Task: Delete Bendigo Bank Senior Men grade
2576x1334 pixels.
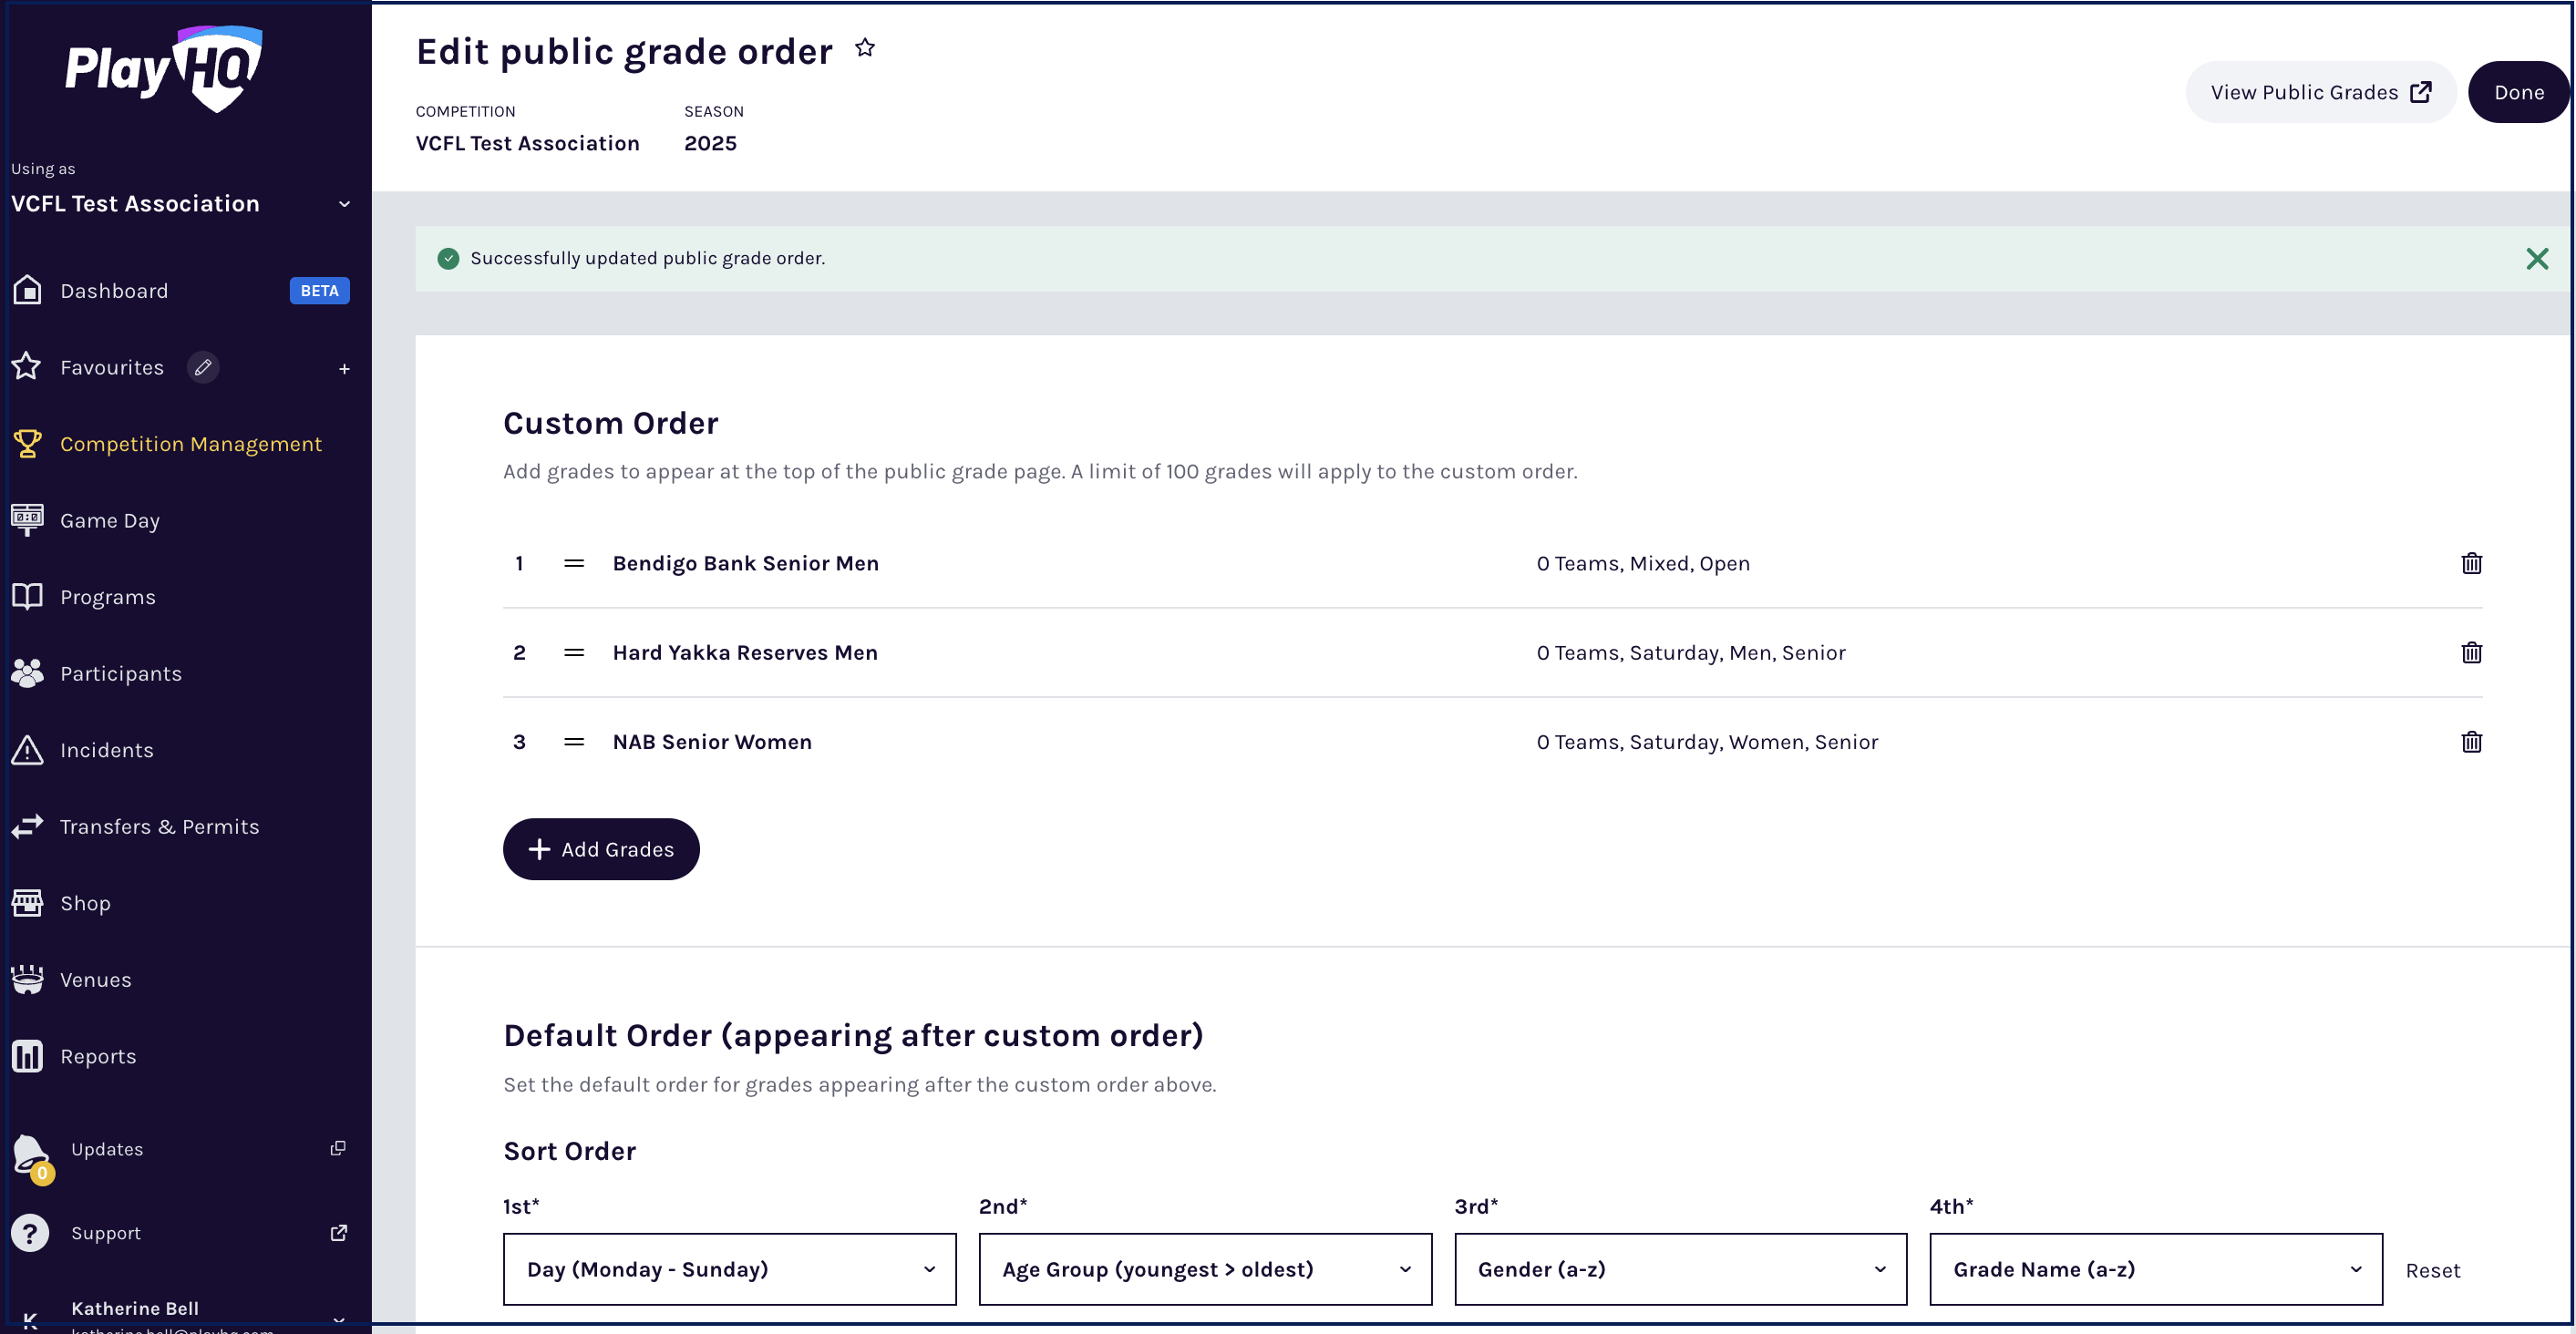Action: click(x=2471, y=563)
